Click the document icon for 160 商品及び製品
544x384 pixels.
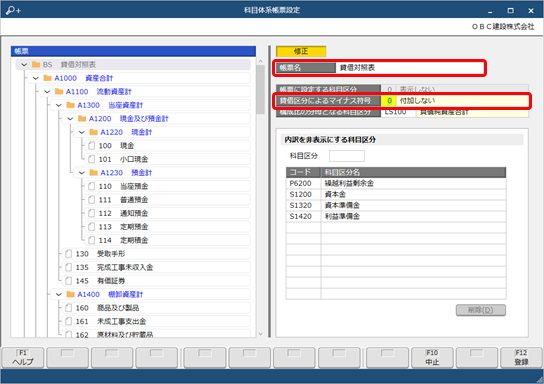[68, 308]
